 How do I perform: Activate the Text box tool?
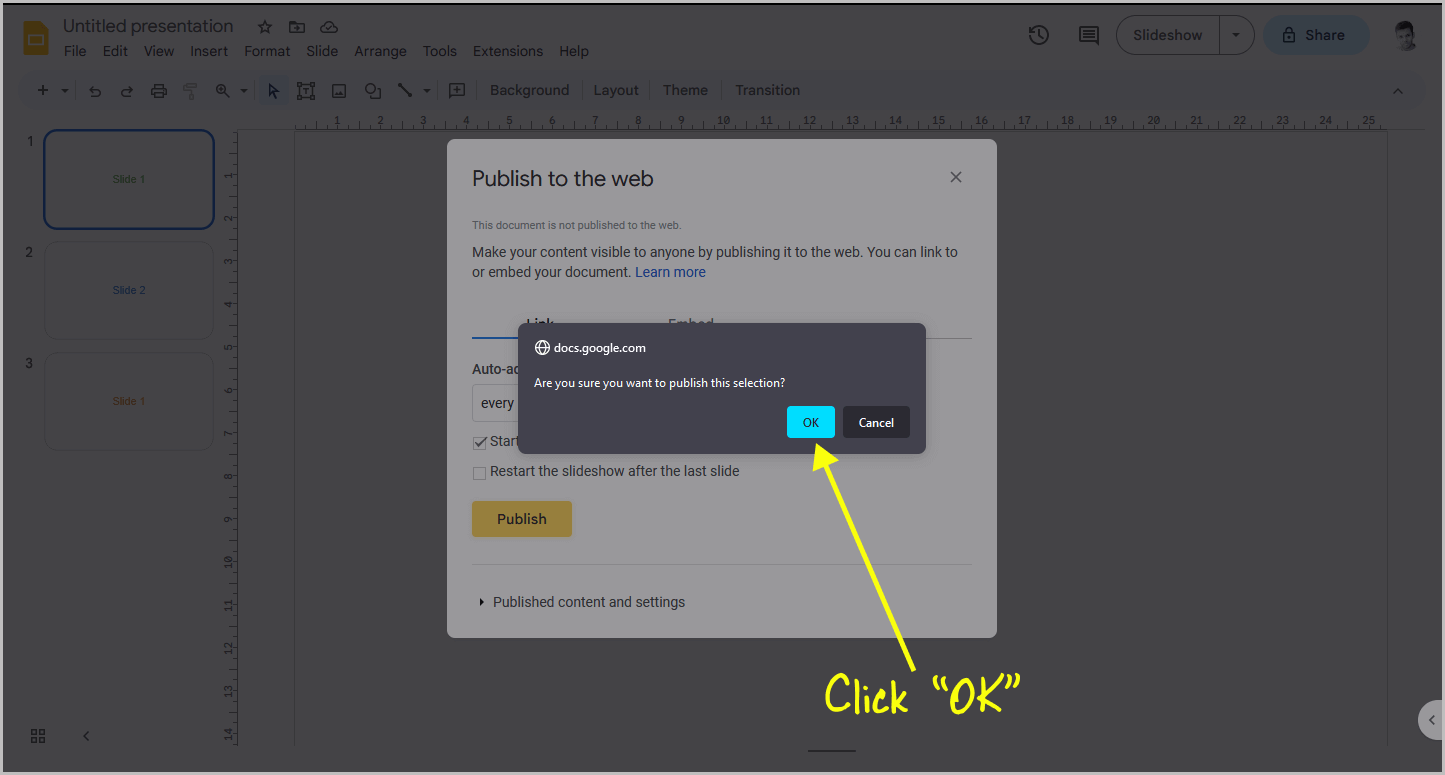306,90
